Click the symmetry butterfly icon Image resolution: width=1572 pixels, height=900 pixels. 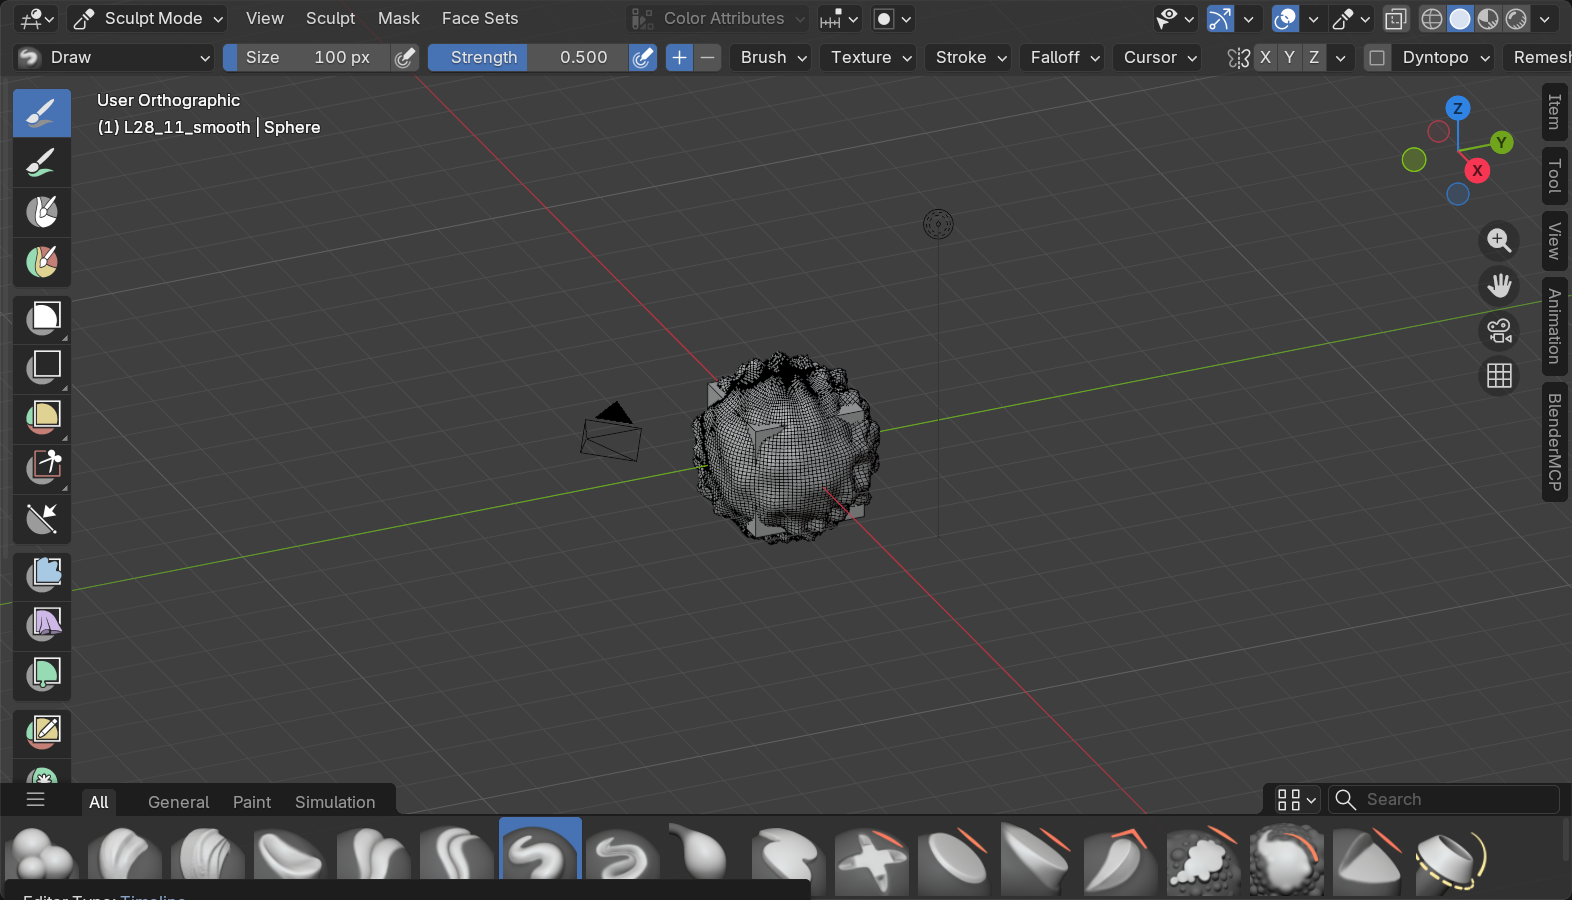[x=1239, y=58]
